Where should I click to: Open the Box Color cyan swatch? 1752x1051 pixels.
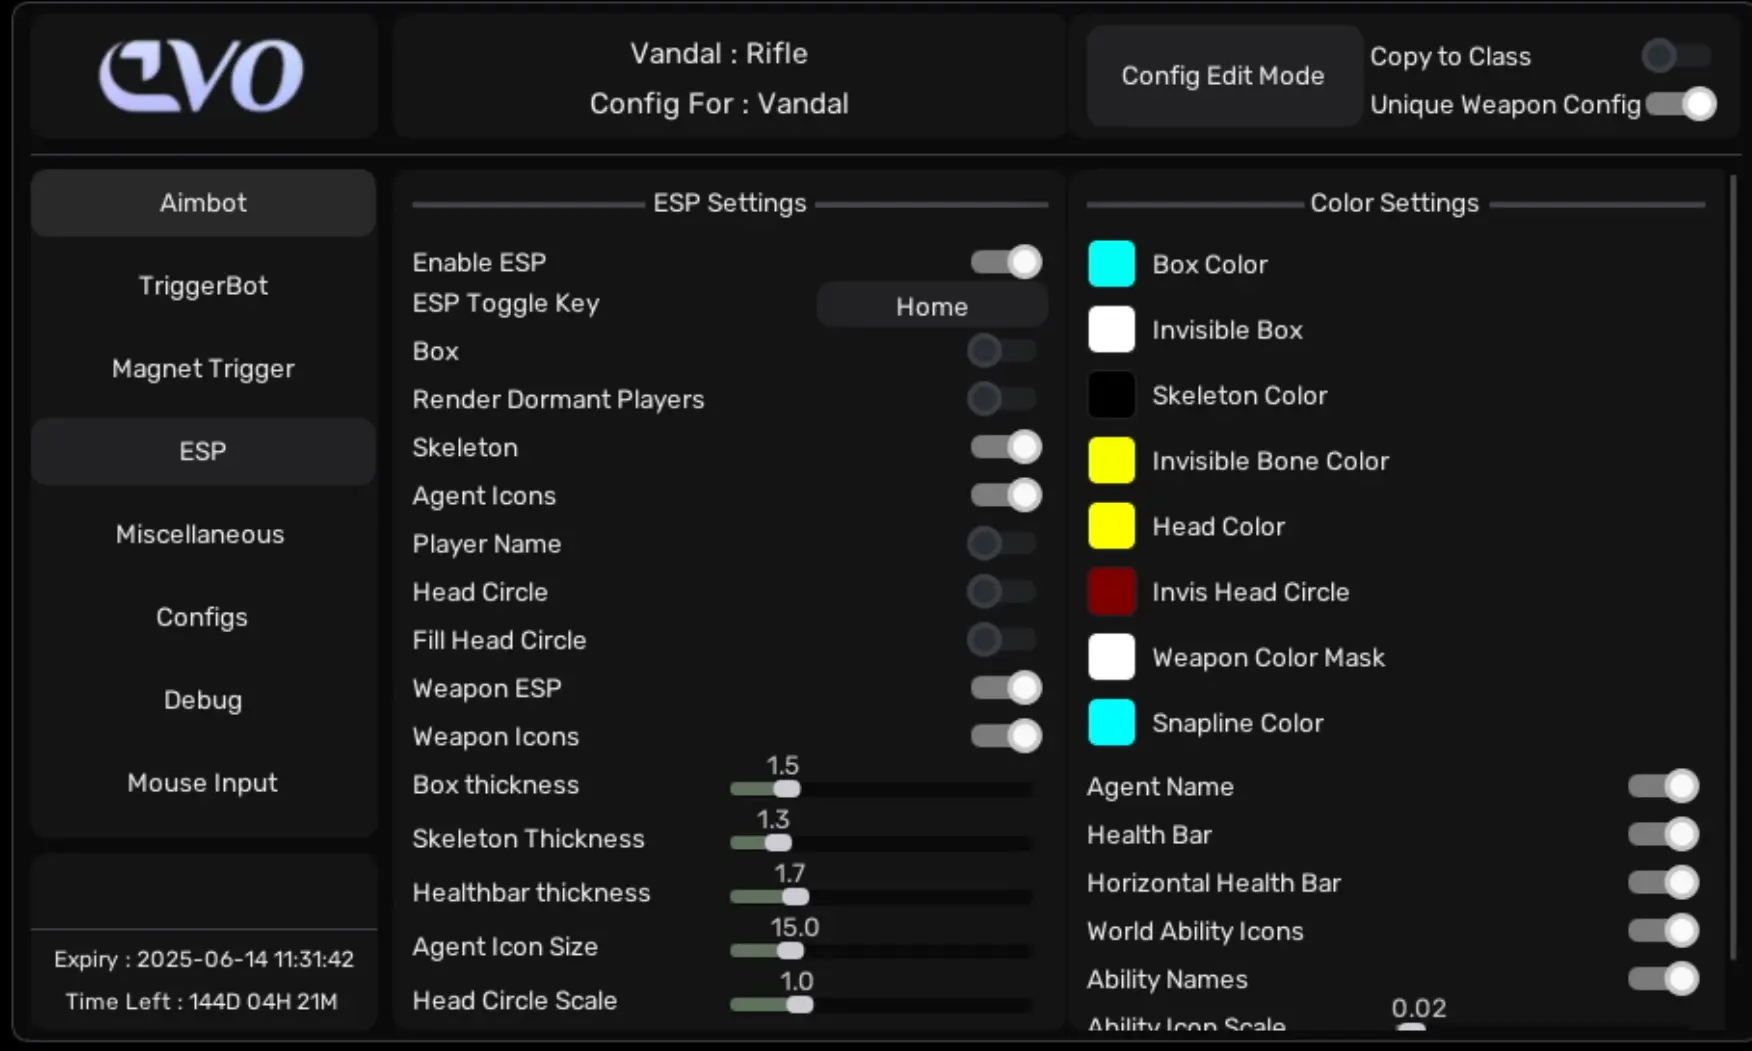pos(1111,264)
